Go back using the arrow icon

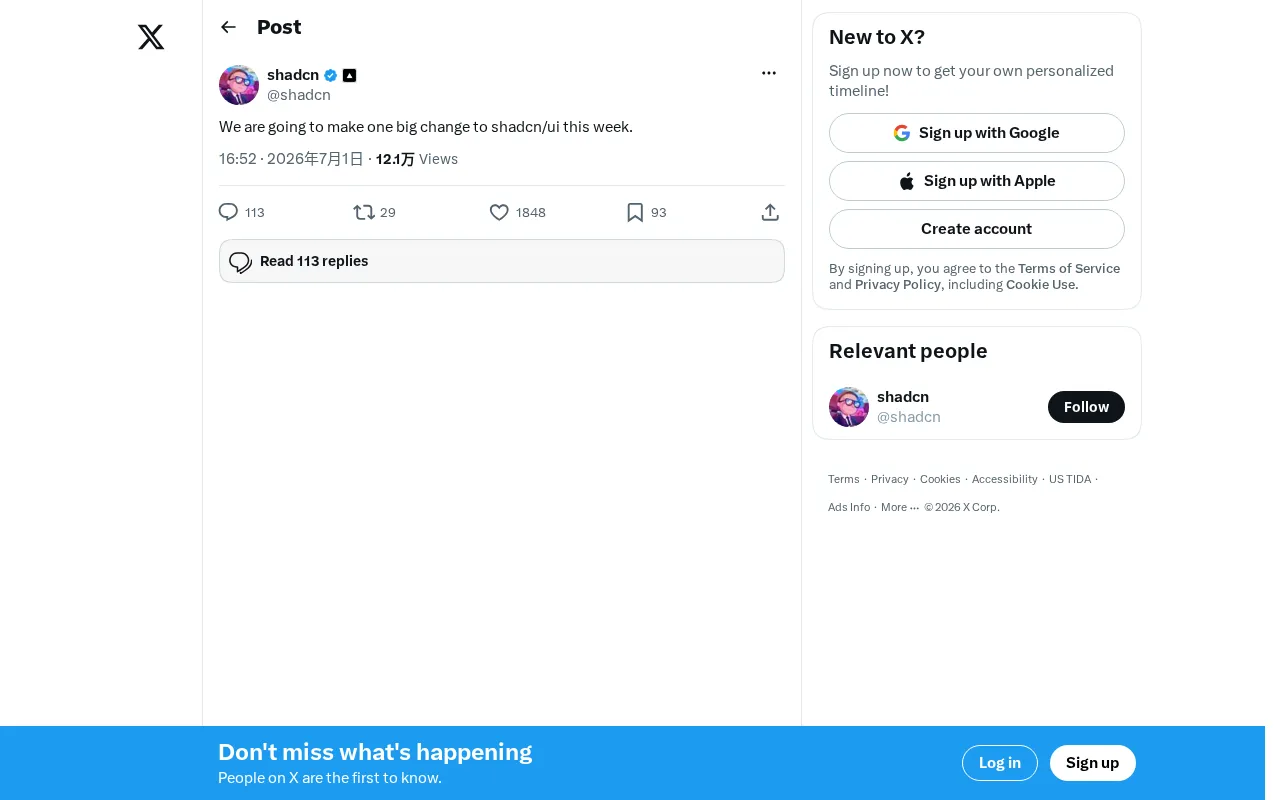228,27
